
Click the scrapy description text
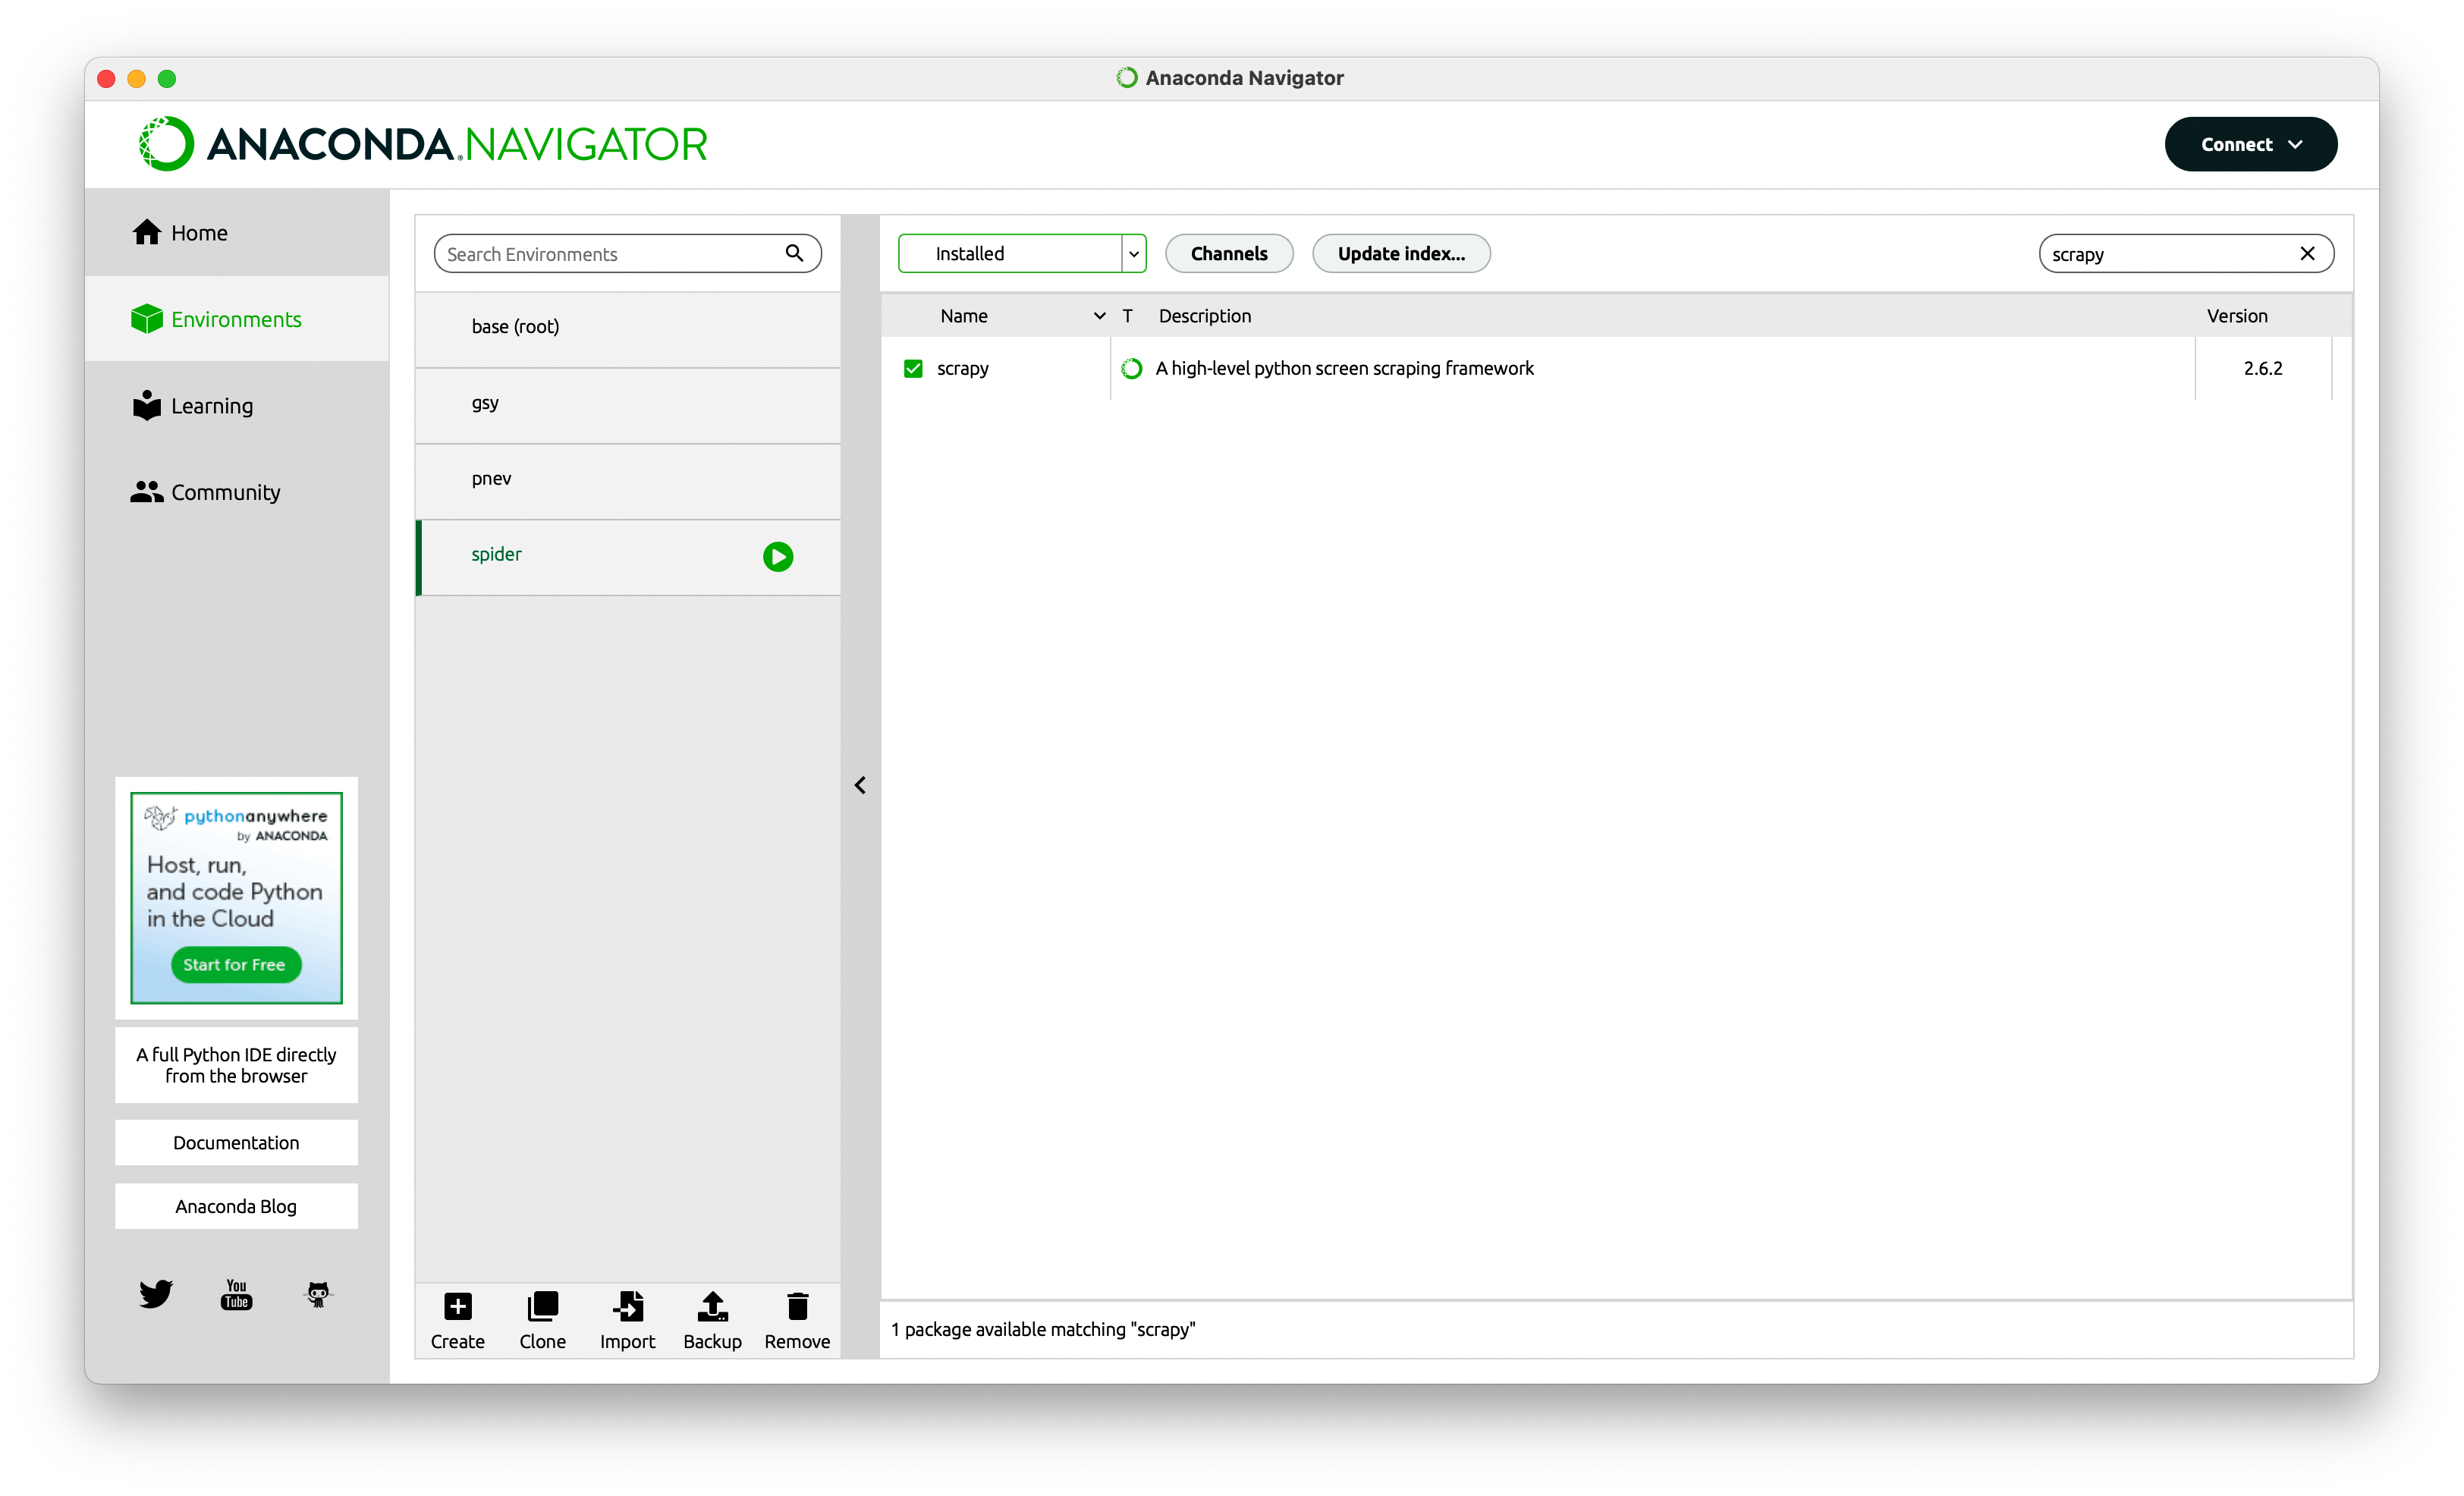click(x=1344, y=368)
